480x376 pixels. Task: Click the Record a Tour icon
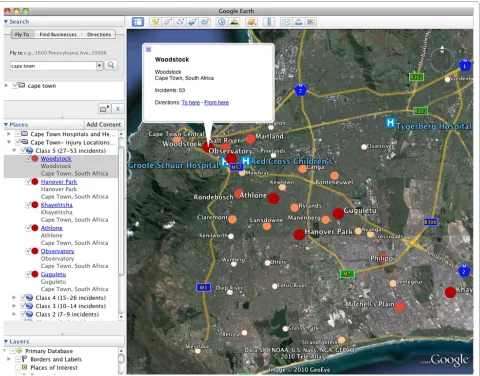(x=205, y=22)
